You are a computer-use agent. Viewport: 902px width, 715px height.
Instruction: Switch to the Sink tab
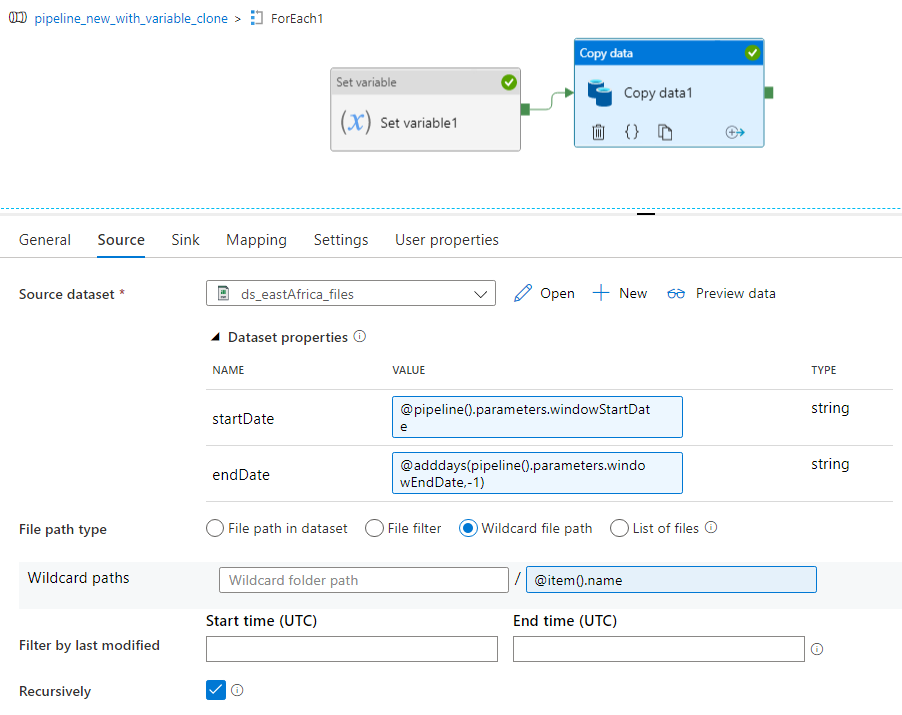185,240
